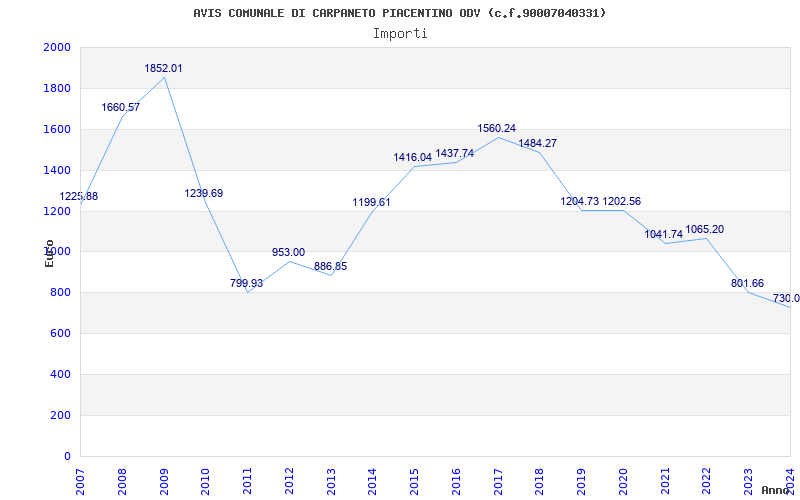Select data label 1225.88
This screenshot has width=800, height=500.
pyautogui.click(x=79, y=196)
